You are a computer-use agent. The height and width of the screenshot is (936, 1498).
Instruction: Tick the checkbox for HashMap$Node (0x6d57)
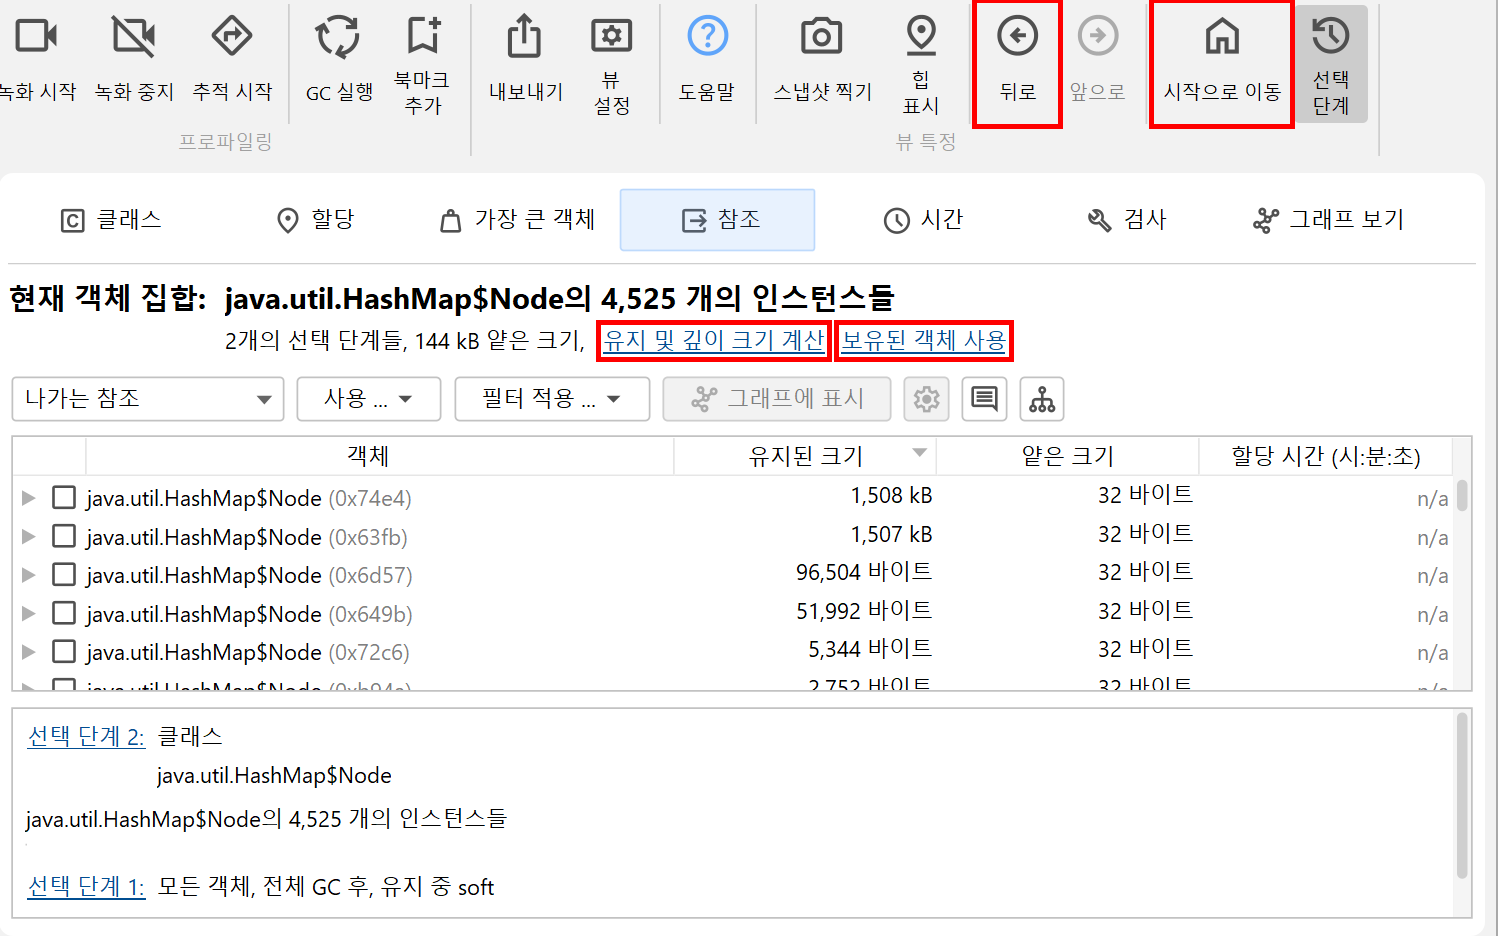[64, 575]
